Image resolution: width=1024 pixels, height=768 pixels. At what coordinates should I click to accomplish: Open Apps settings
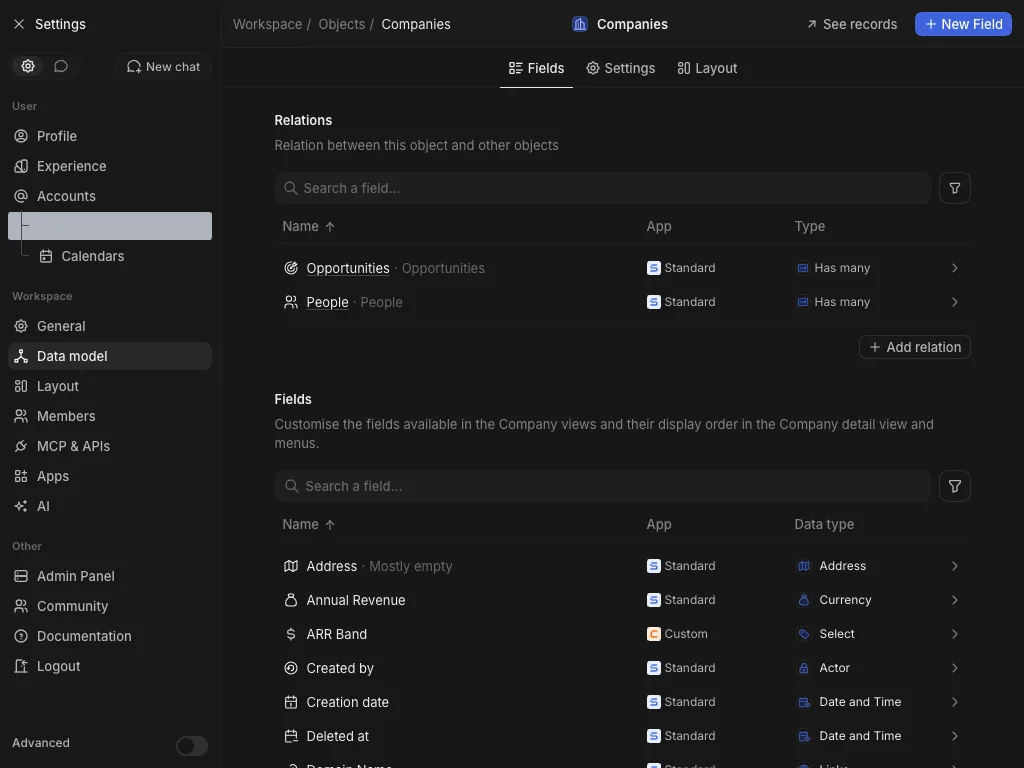click(110, 476)
